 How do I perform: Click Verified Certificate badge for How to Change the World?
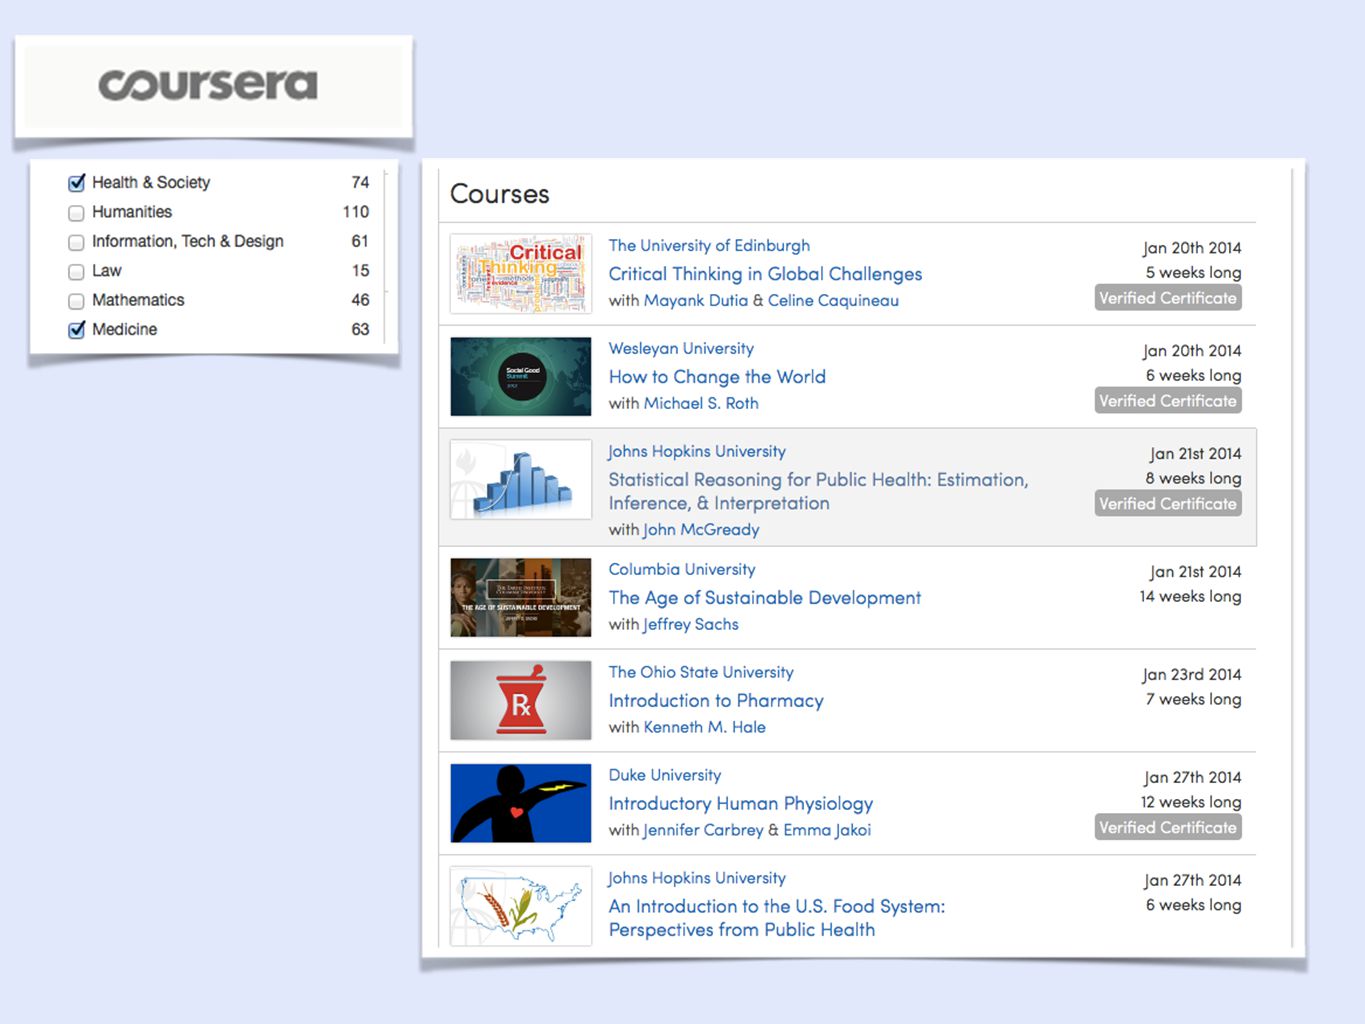[1168, 401]
